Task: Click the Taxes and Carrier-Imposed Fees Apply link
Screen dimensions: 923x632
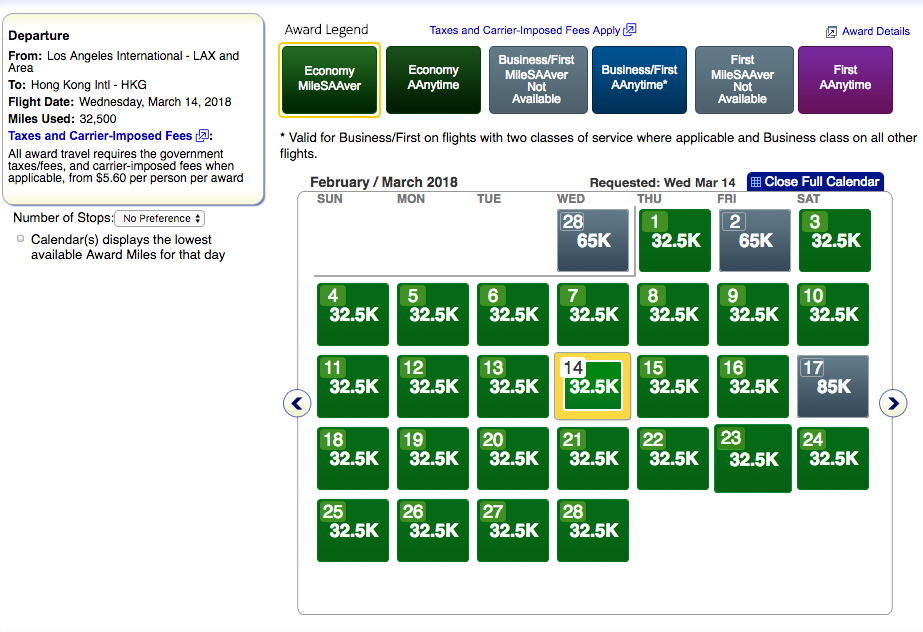Action: point(525,31)
